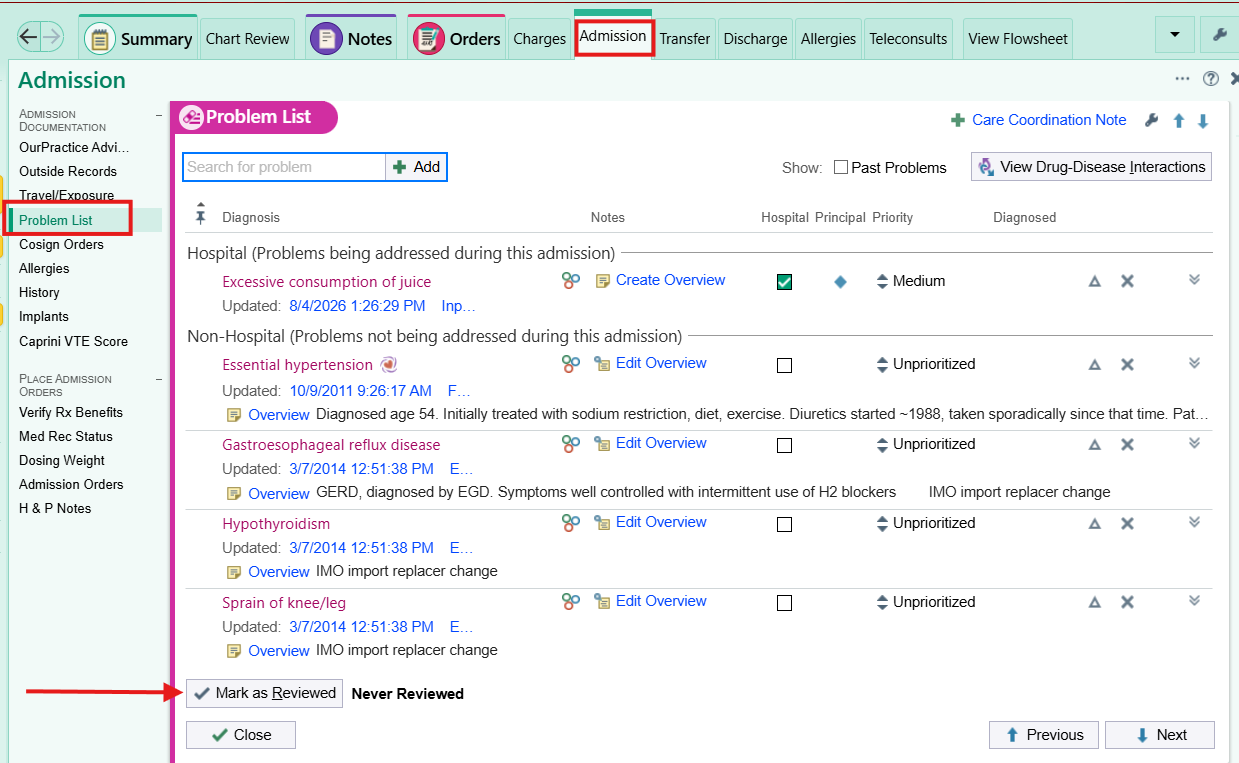Viewport: 1239px width, 763px height.
Task: Click triangle resolve icon for Hypothyroidism
Action: click(1095, 523)
